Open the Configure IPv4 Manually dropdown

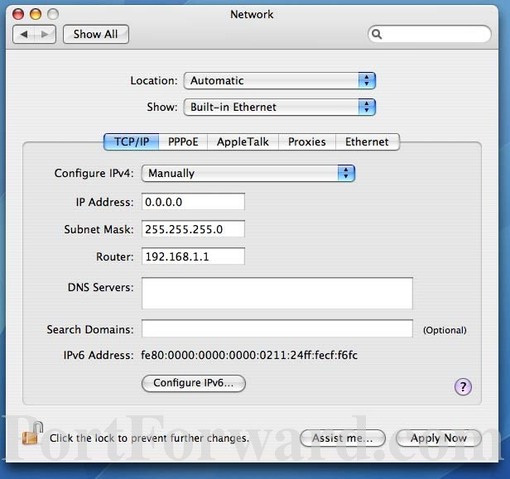(248, 173)
